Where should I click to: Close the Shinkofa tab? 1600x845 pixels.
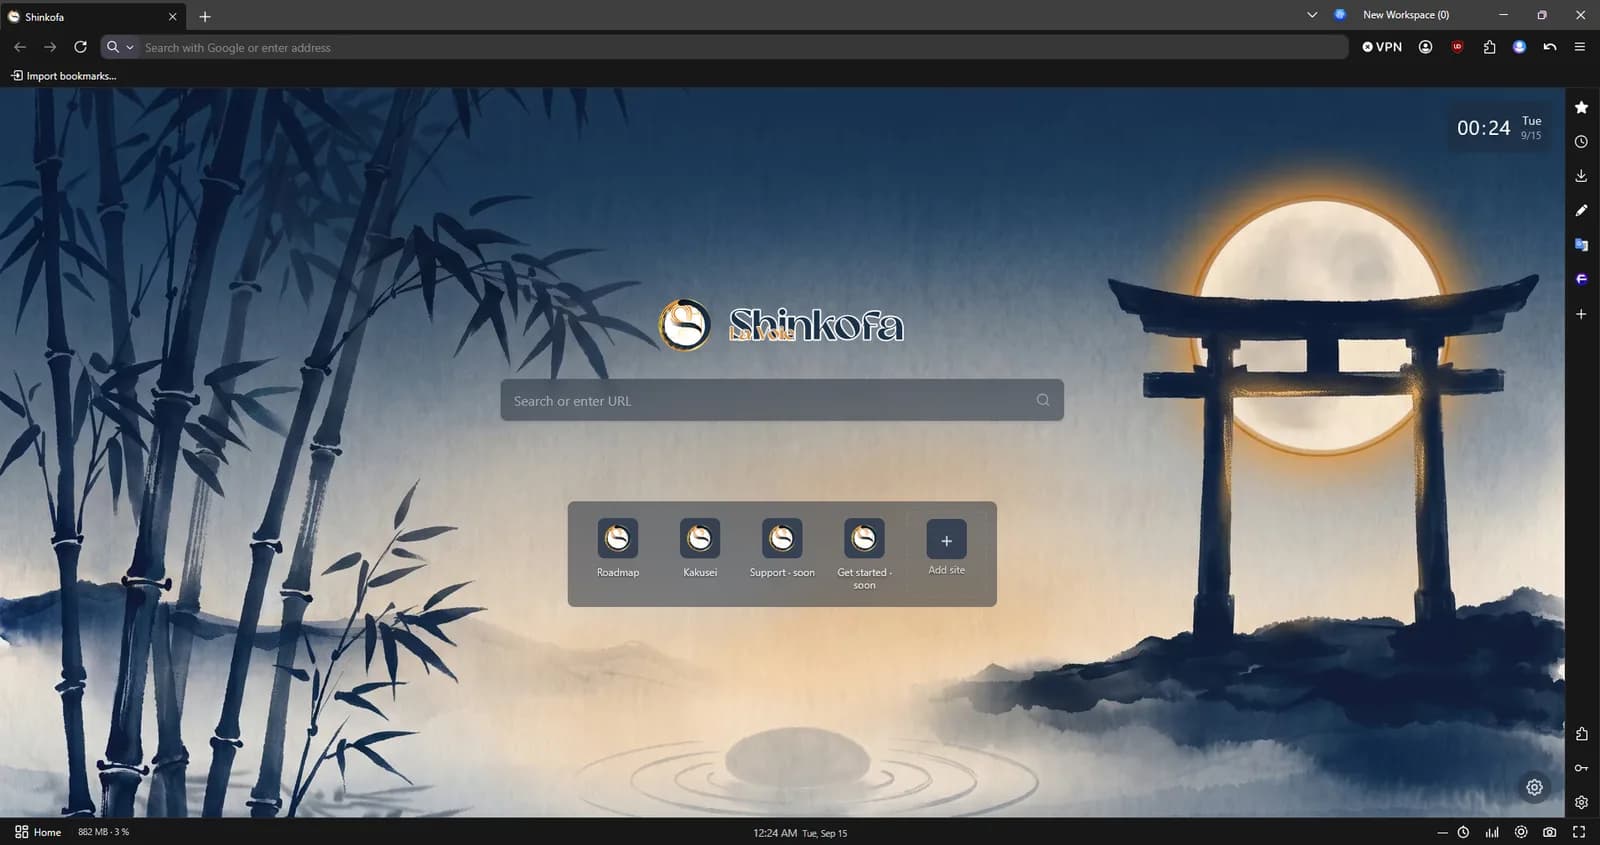click(172, 17)
